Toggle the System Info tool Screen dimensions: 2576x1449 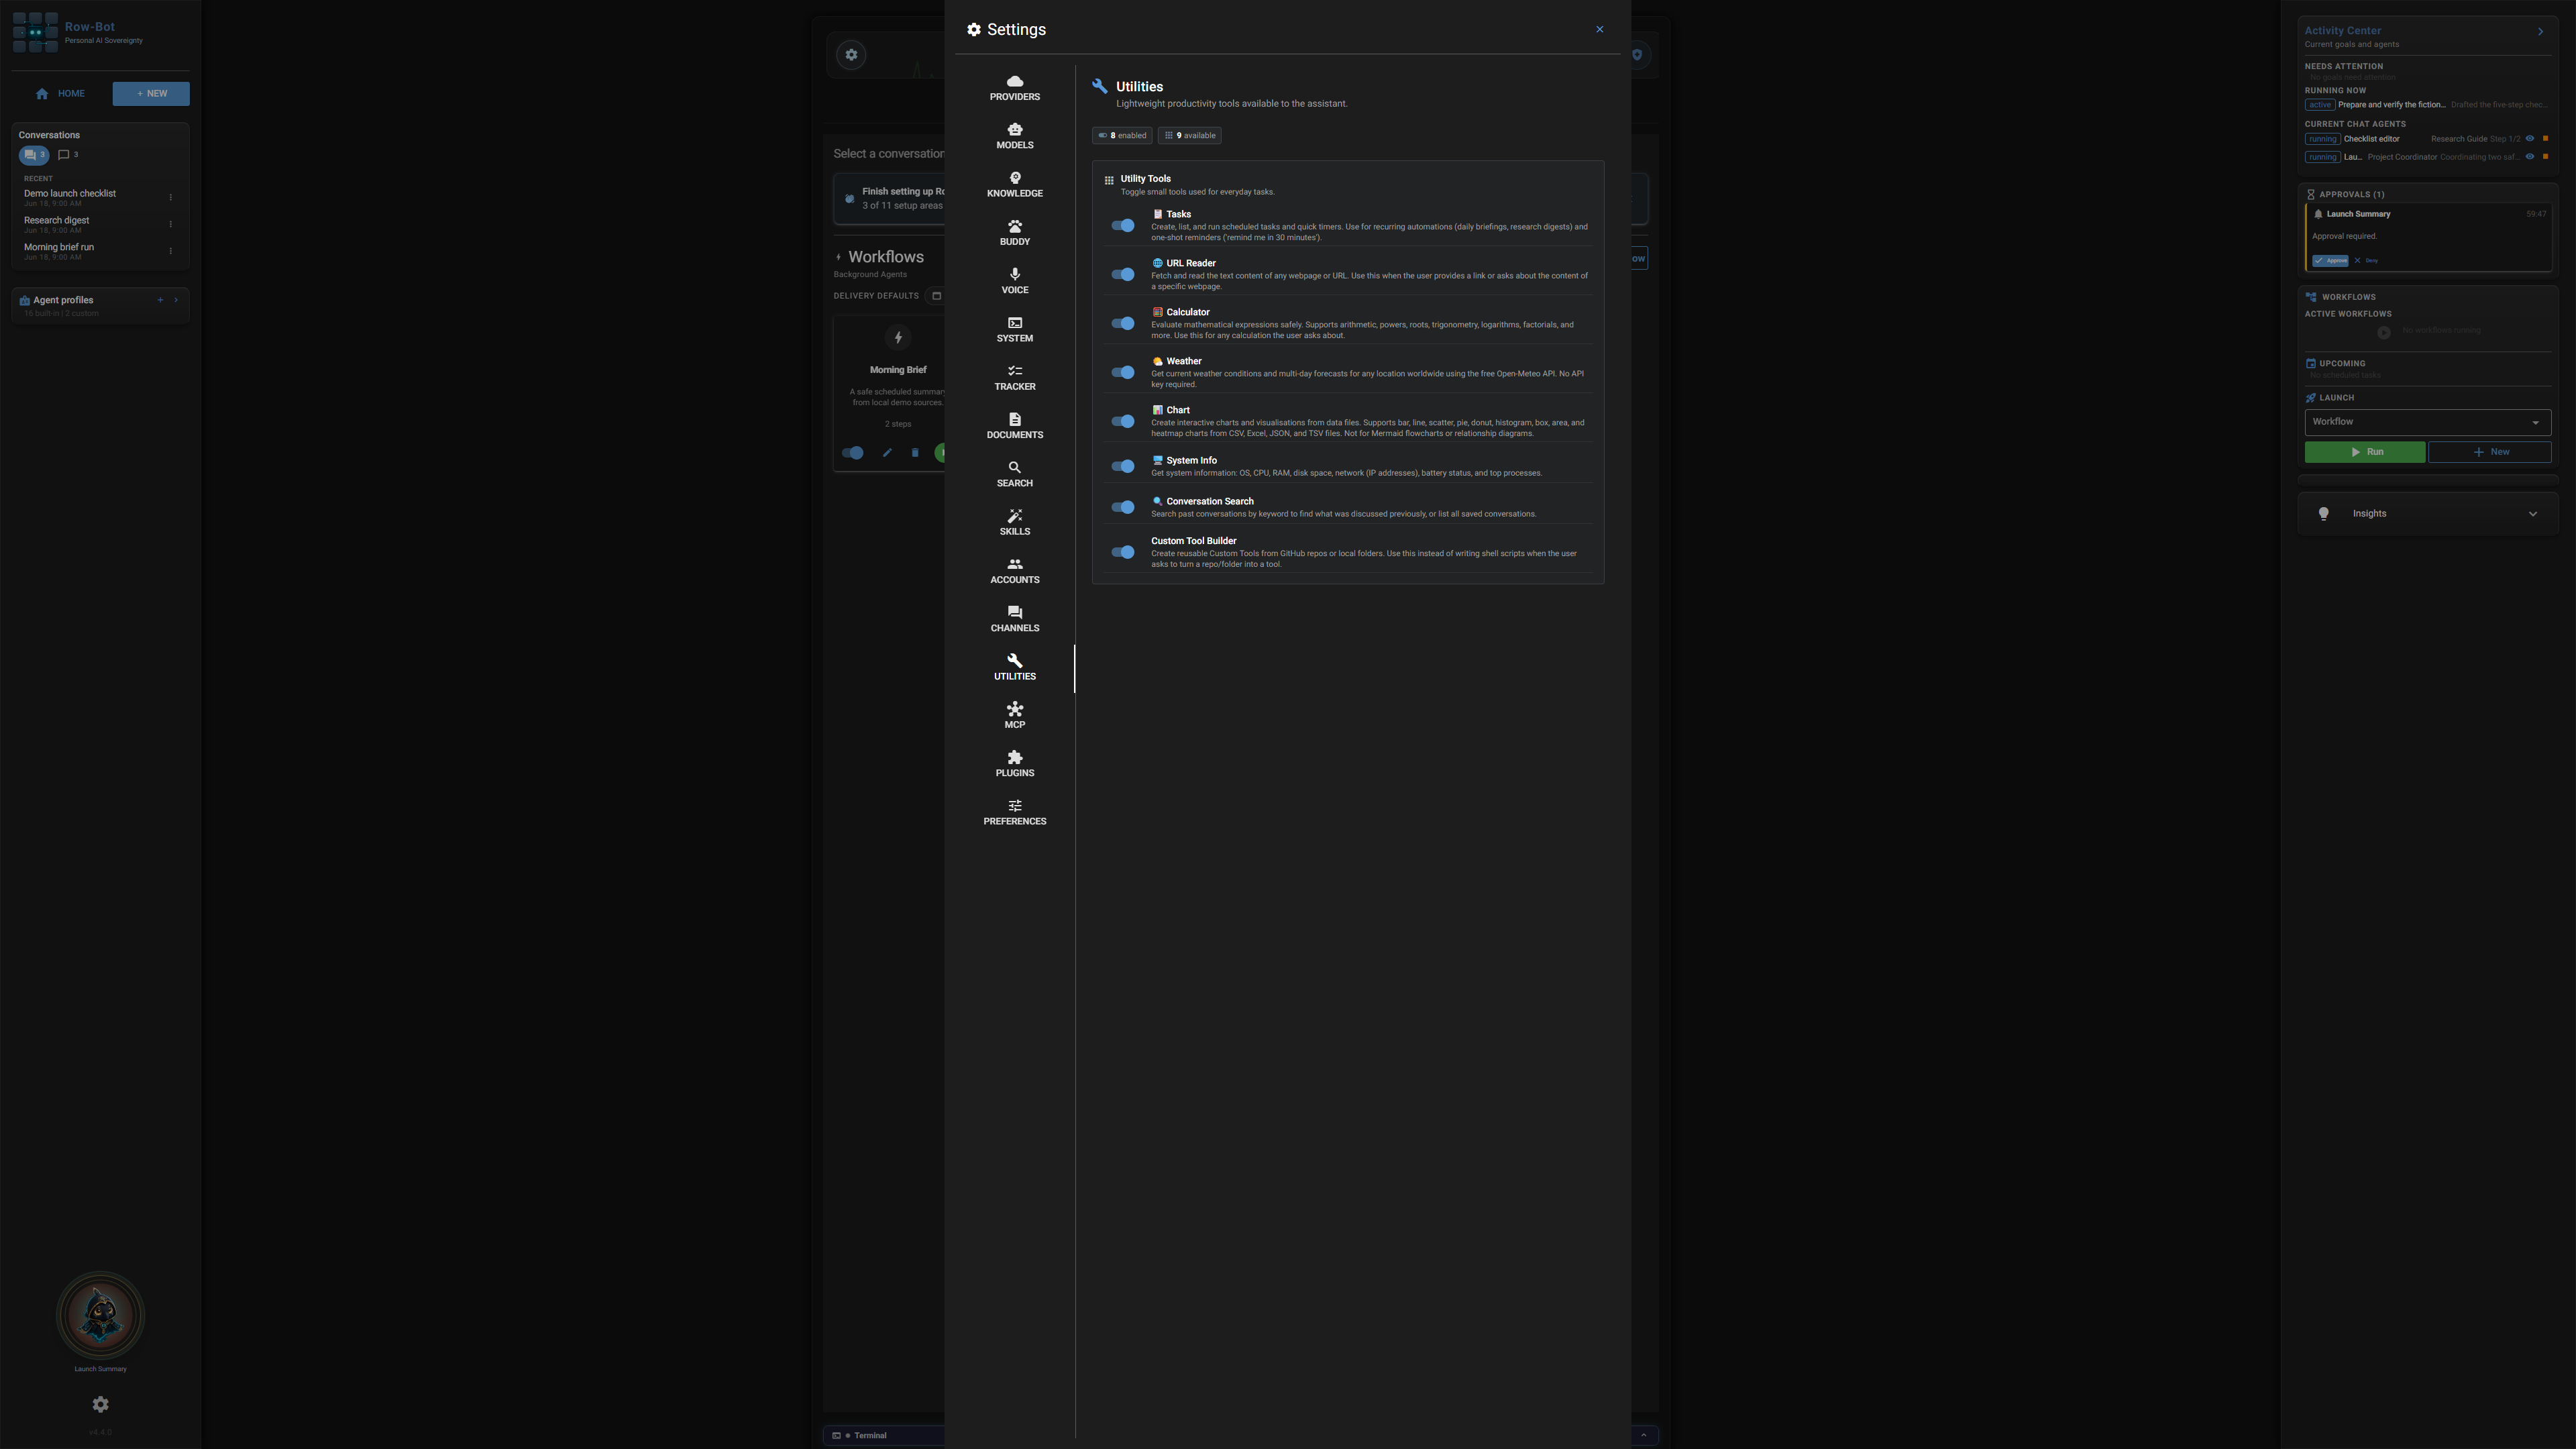1123,467
